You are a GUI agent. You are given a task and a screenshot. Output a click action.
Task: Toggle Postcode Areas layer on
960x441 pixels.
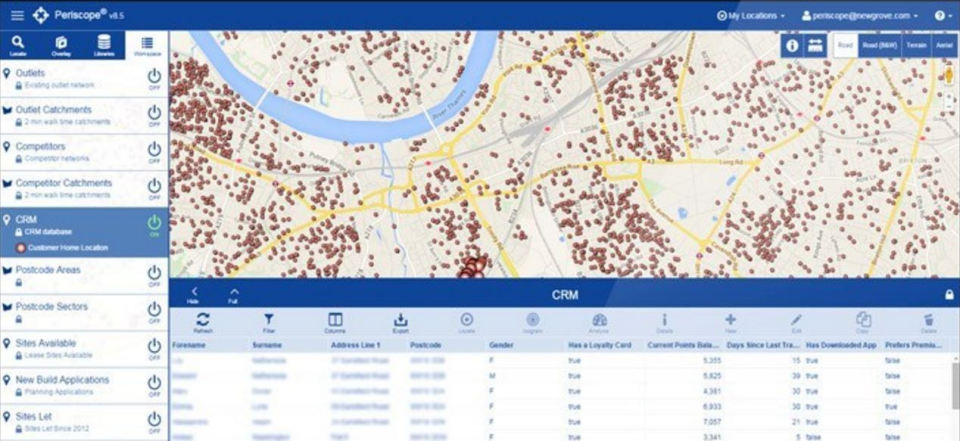click(x=154, y=276)
